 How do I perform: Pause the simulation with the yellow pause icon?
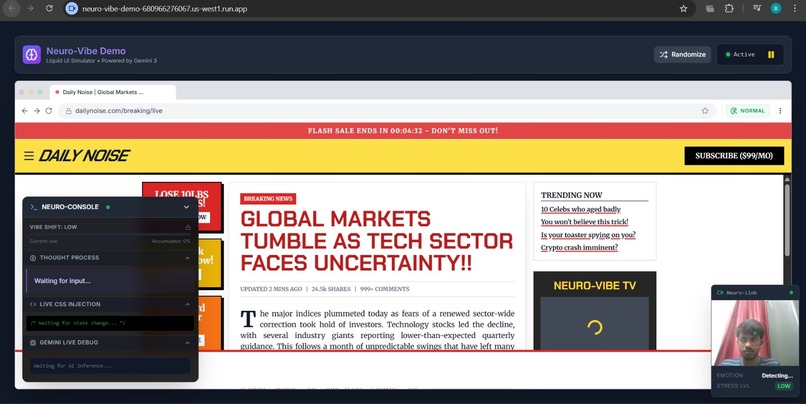[x=771, y=54]
